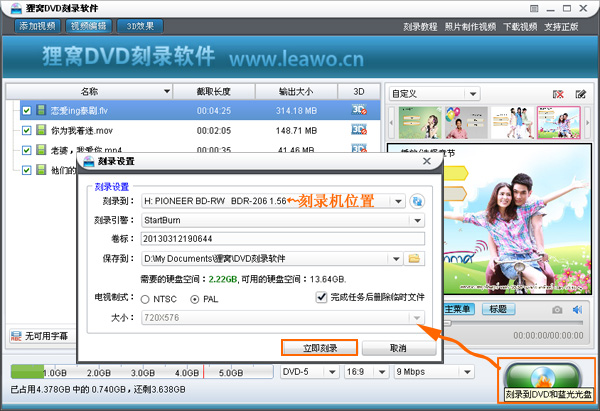This screenshot has width=600, height=411.
Task: Click the edit menu template icon
Action: point(580,94)
